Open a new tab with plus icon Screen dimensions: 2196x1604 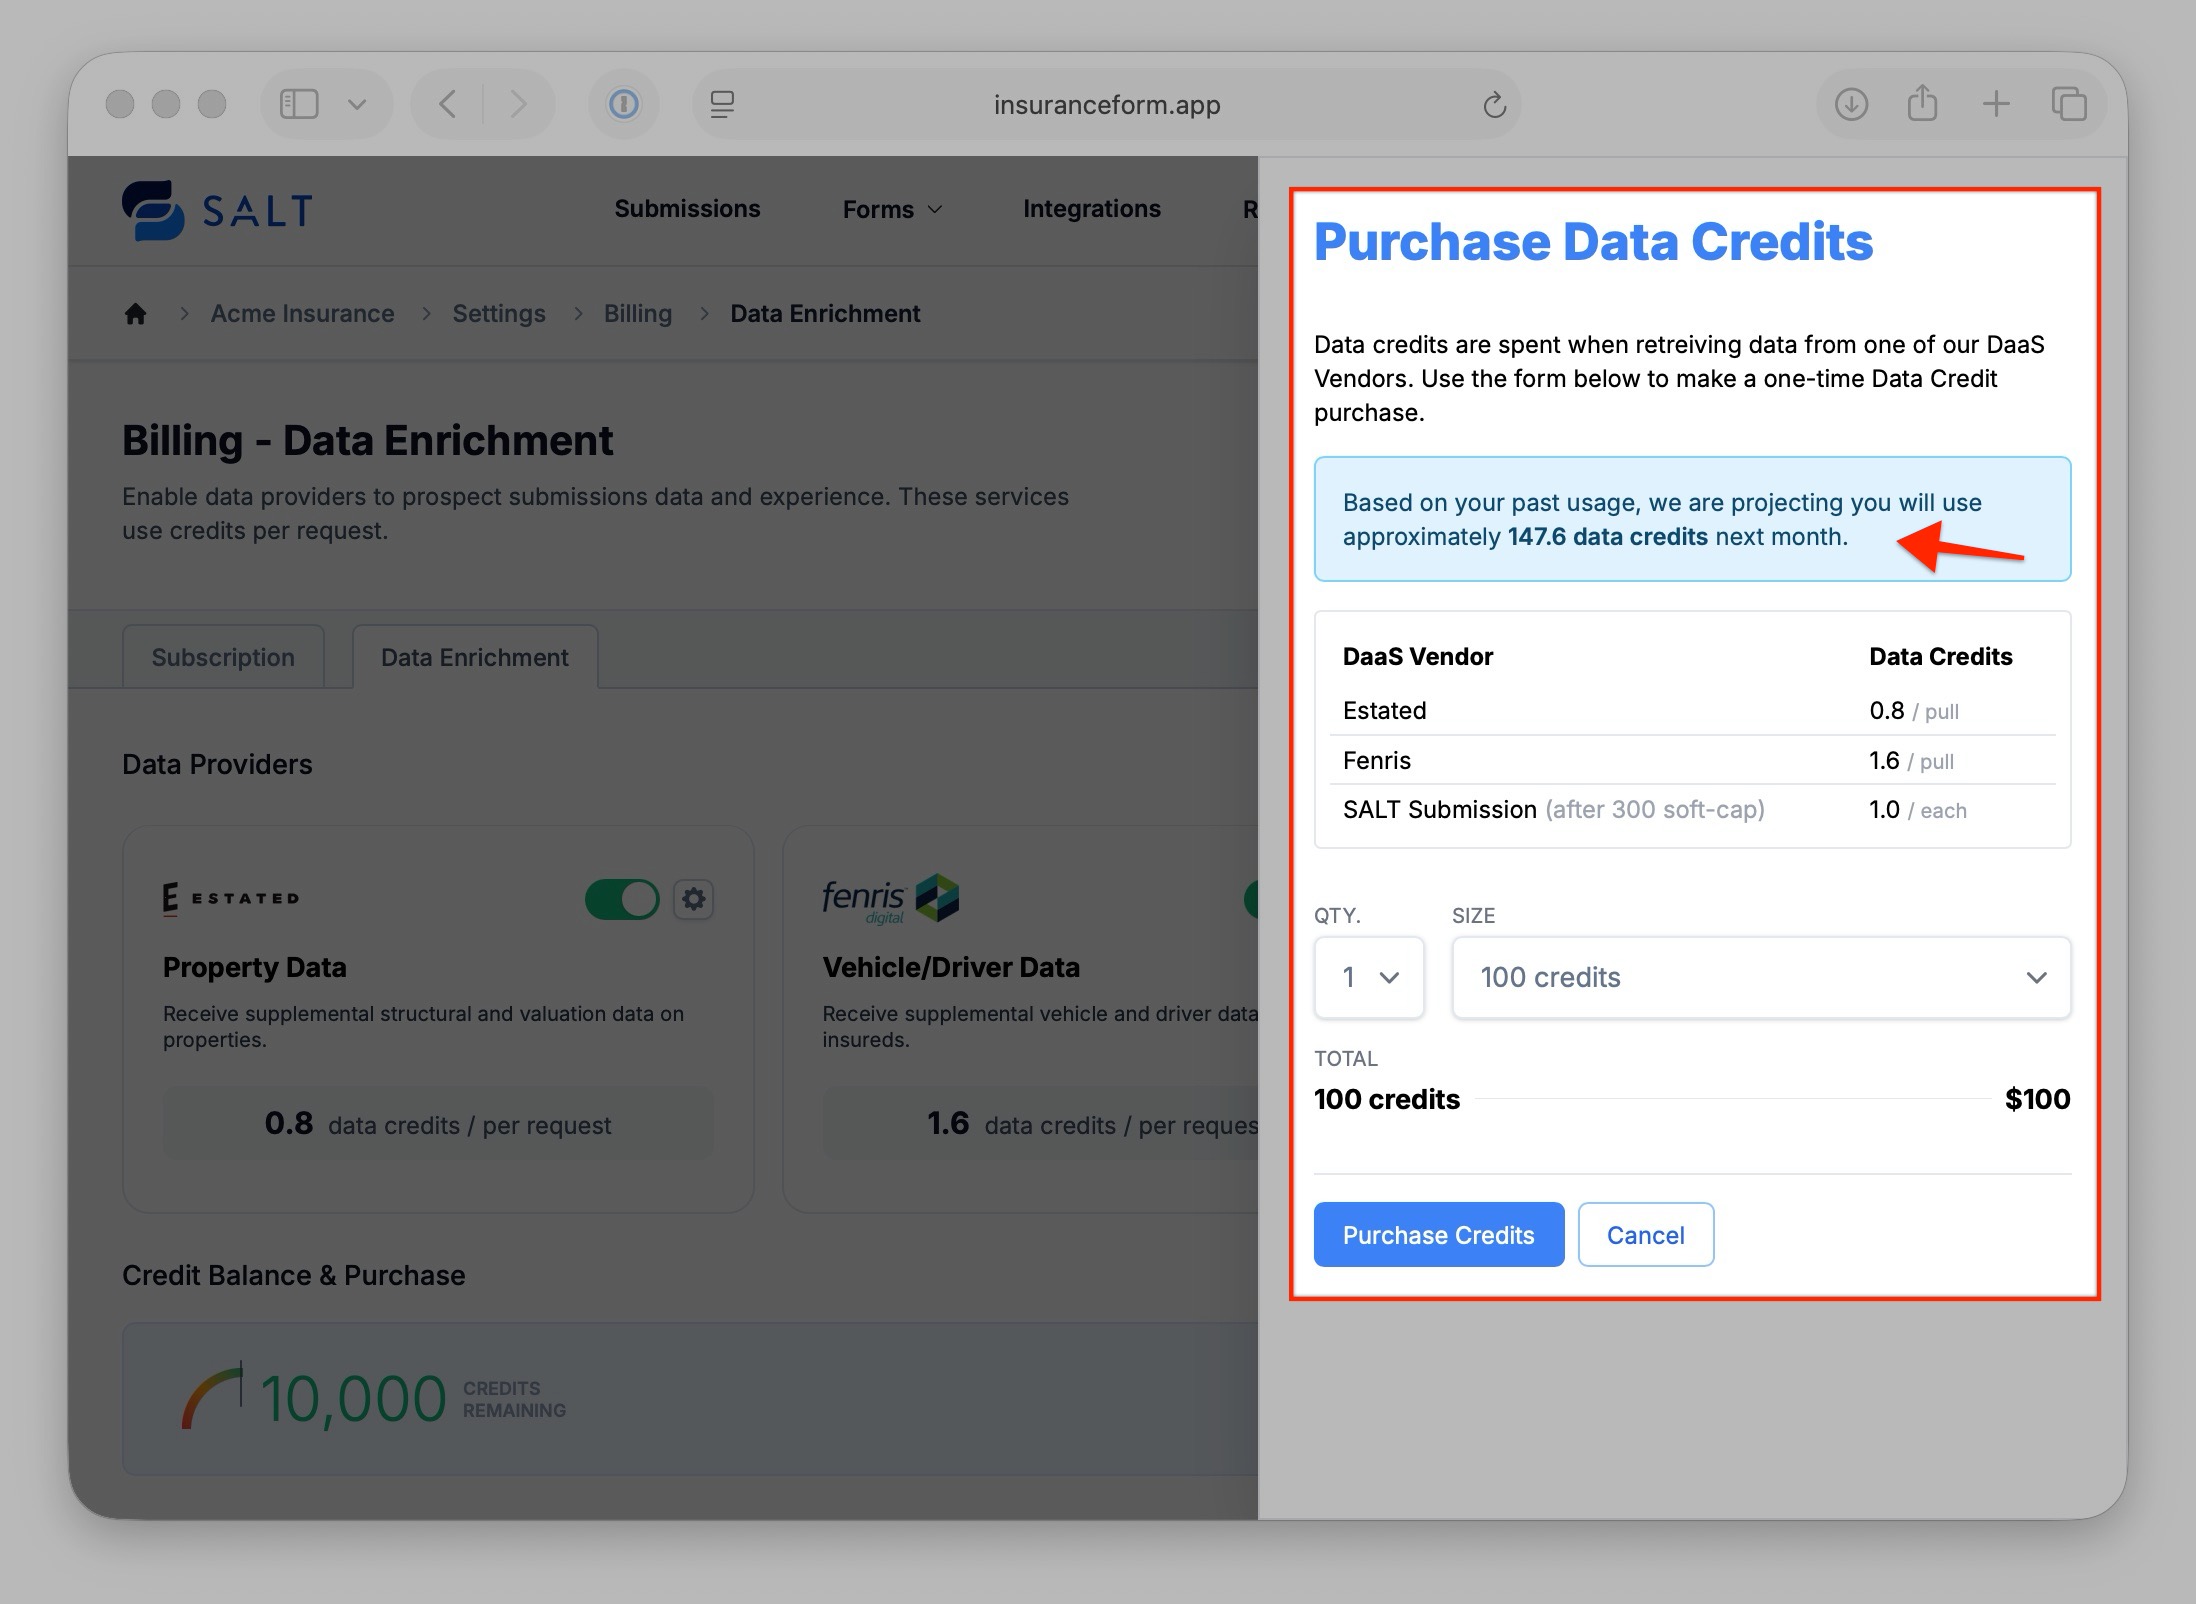pyautogui.click(x=1995, y=104)
